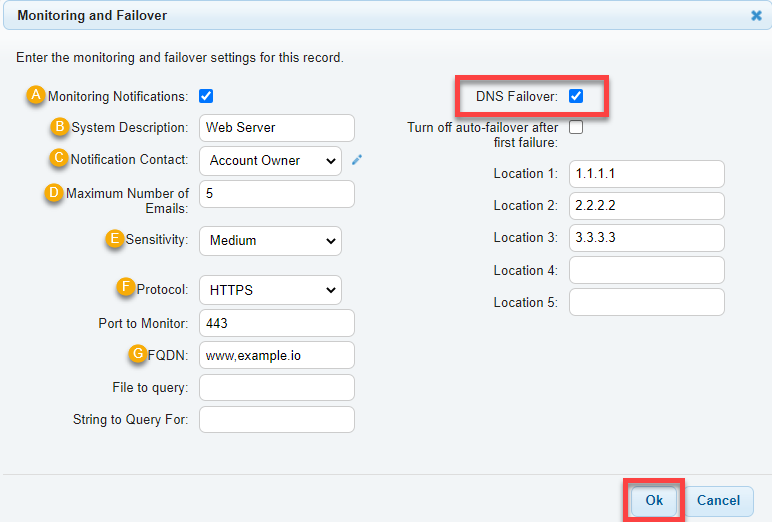Uncheck the Monitoring Notifications checkbox

206,96
